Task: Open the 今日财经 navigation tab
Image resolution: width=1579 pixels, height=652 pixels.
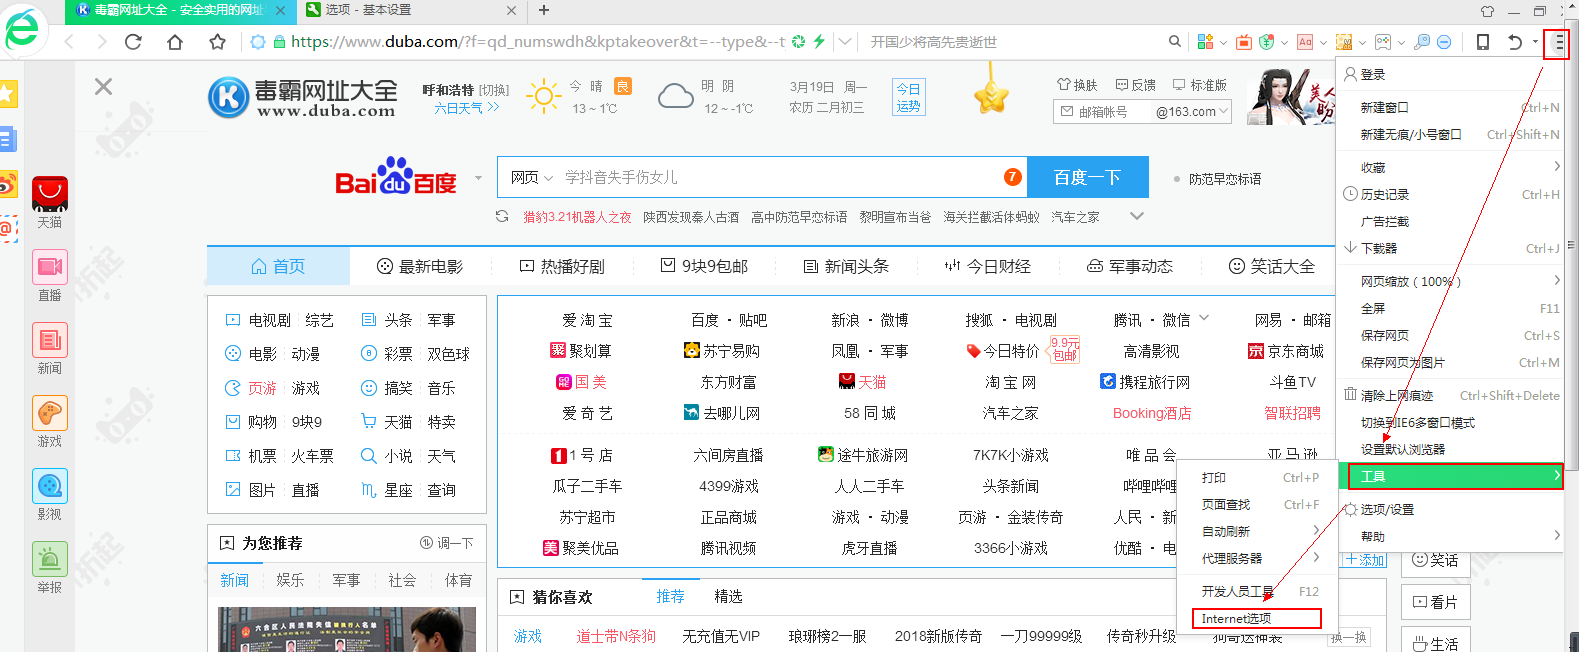Action: point(988,267)
